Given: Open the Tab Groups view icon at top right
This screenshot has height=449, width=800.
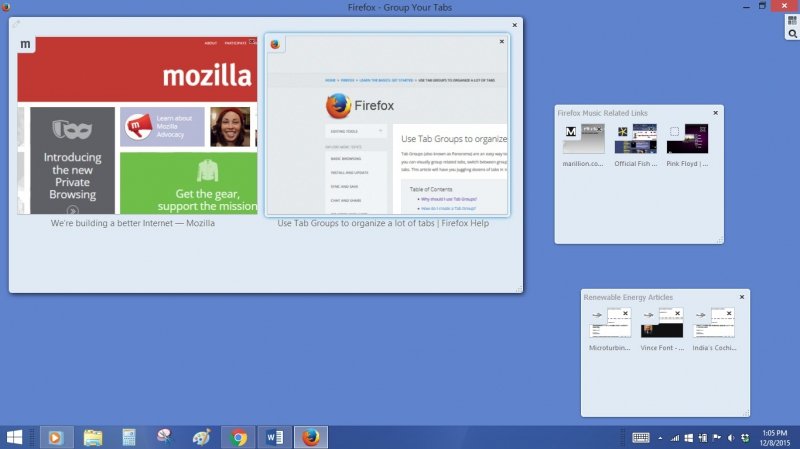Looking at the screenshot, I should 792,20.
